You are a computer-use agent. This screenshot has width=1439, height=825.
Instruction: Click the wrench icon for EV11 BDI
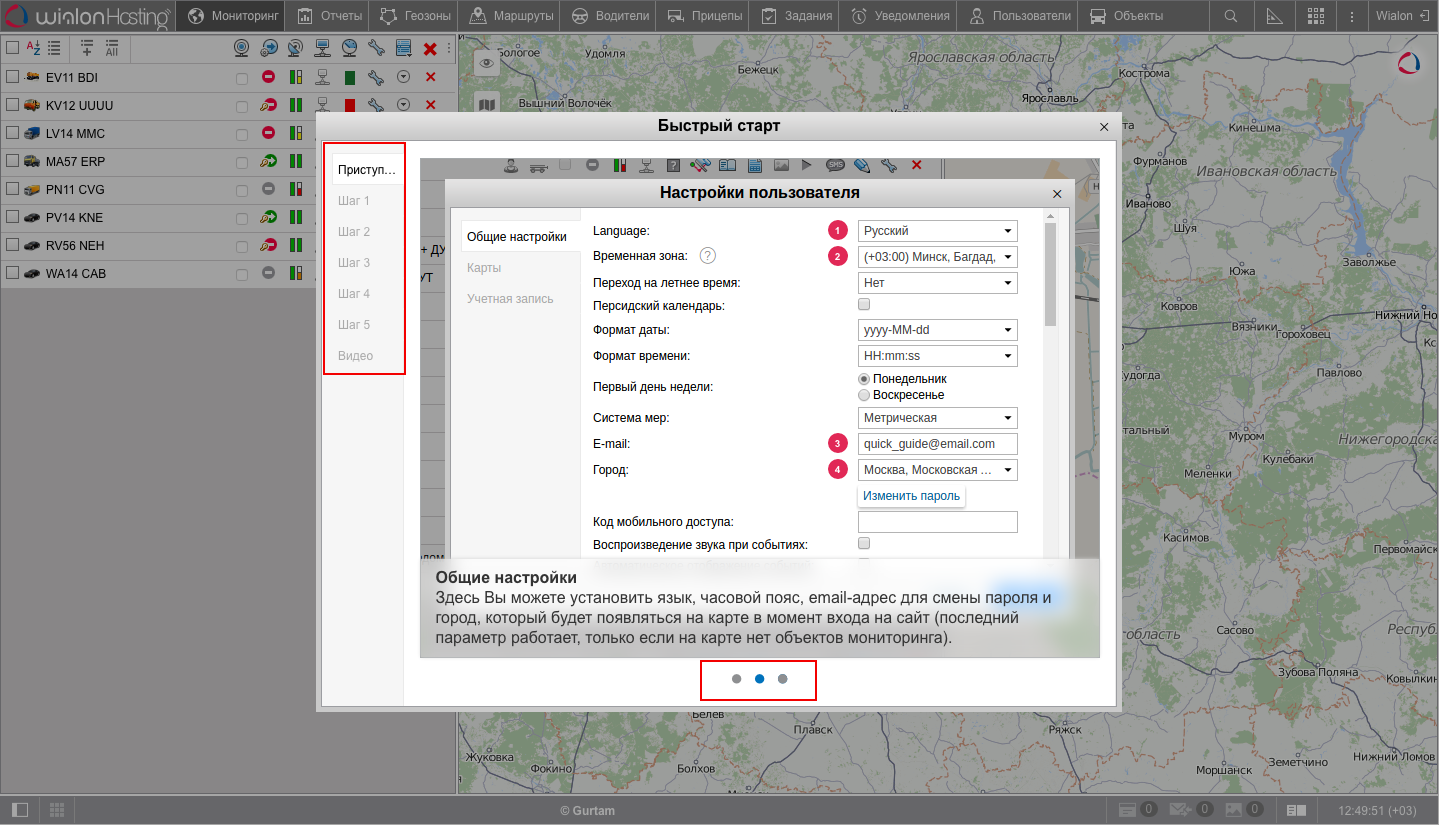point(376,77)
